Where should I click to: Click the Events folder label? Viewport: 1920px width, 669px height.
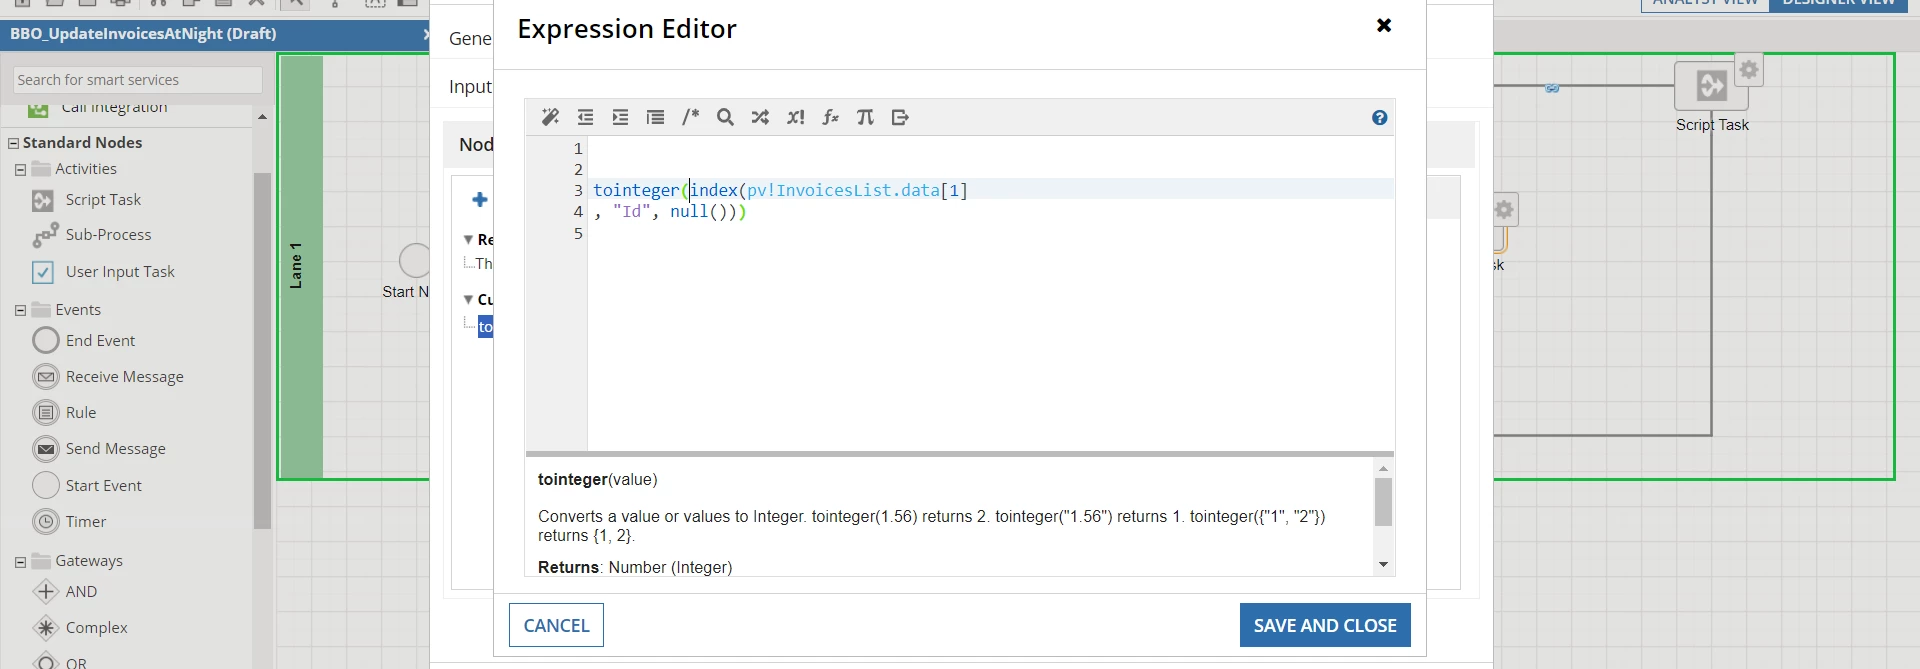click(x=78, y=310)
